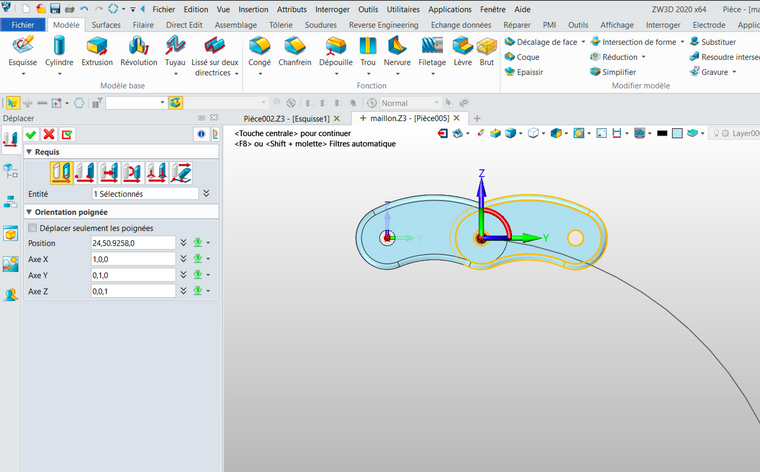Open the empty filter combo box

point(136,103)
